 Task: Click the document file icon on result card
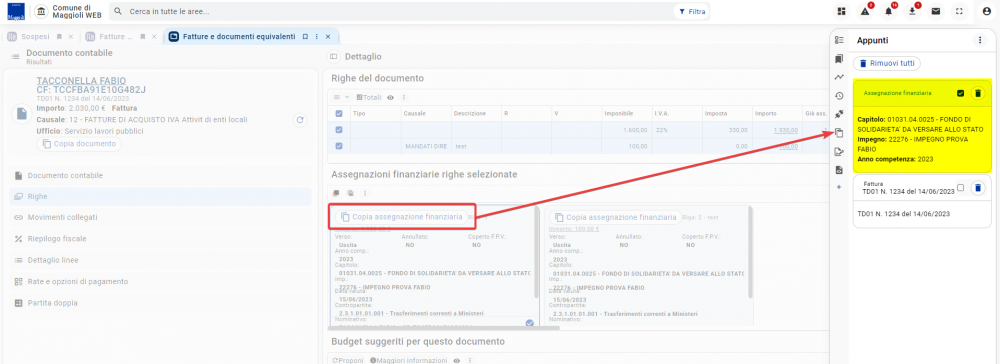pyautogui.click(x=22, y=113)
